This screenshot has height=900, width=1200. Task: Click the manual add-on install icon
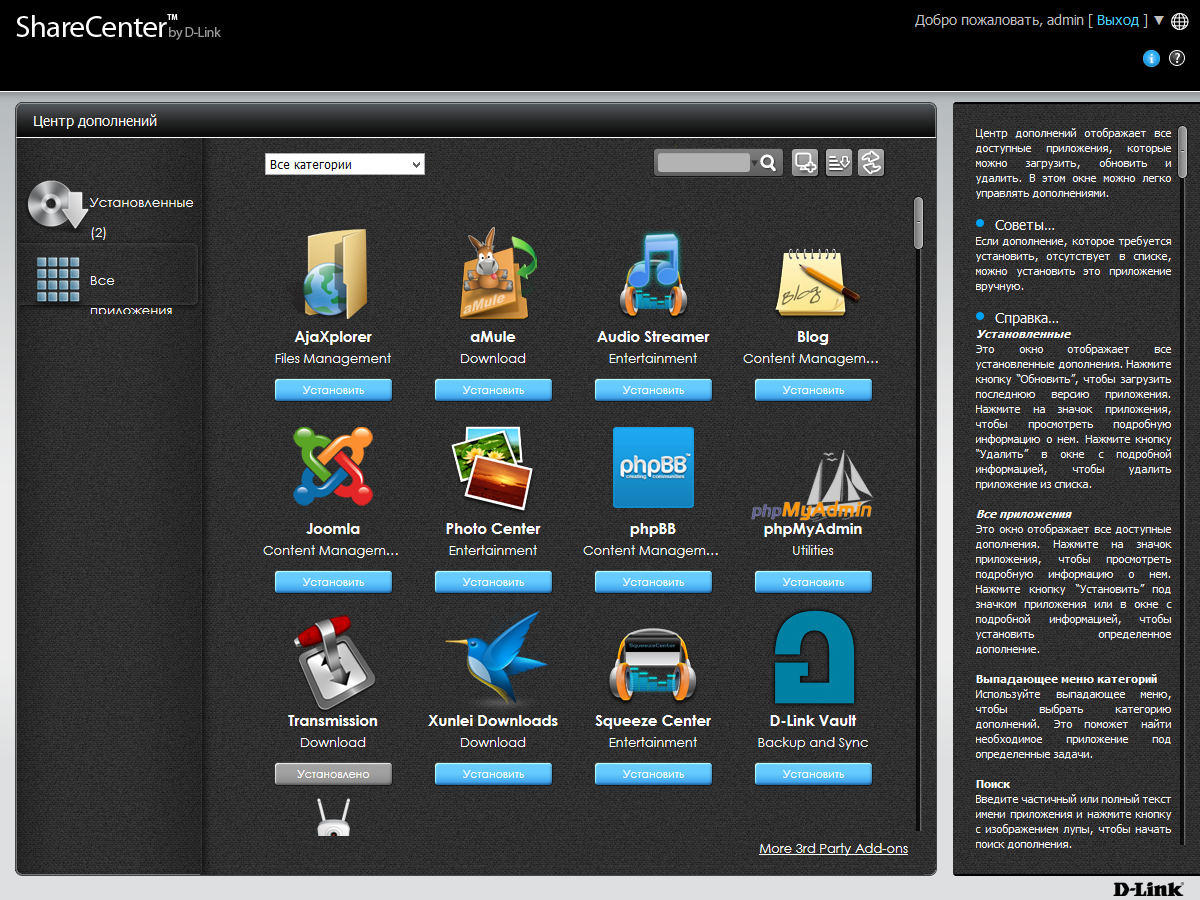[x=805, y=162]
